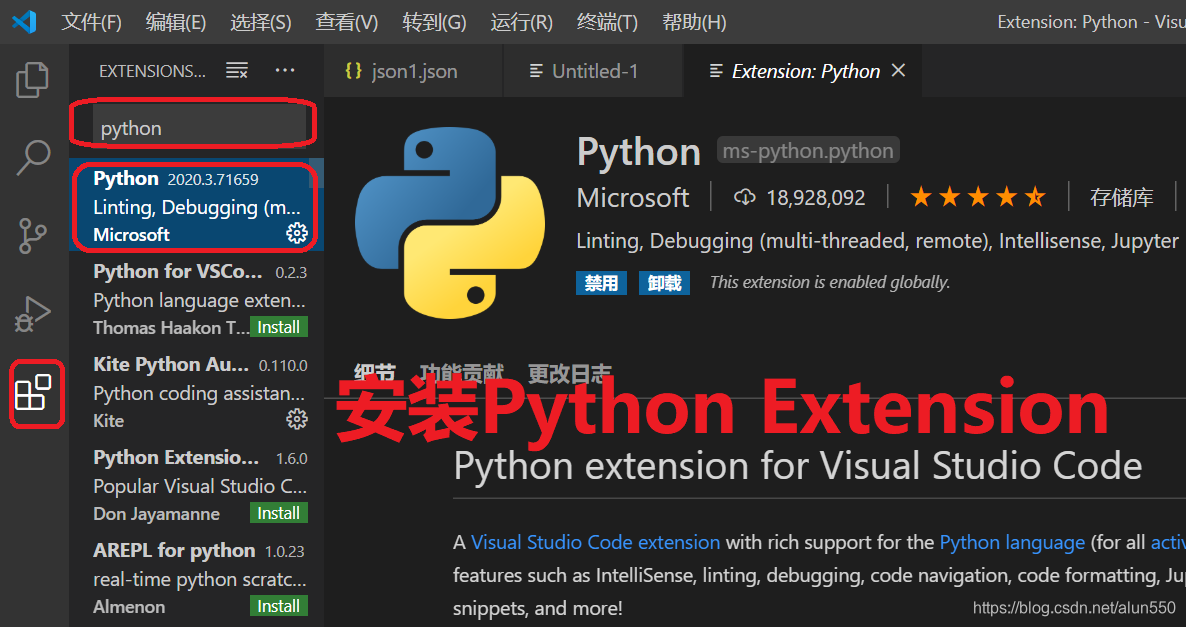Install Python for VSCode by Thomas Haakon
Image resolution: width=1186 pixels, height=627 pixels.
click(279, 327)
